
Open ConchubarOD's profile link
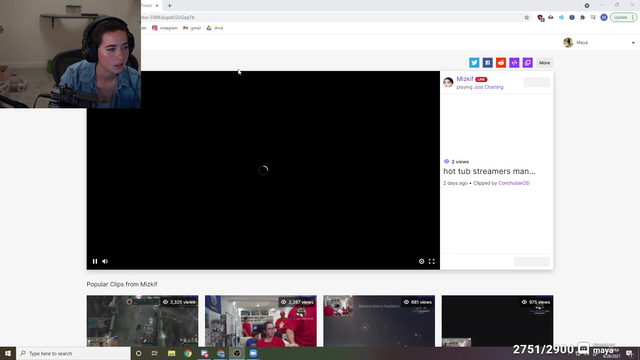click(514, 183)
